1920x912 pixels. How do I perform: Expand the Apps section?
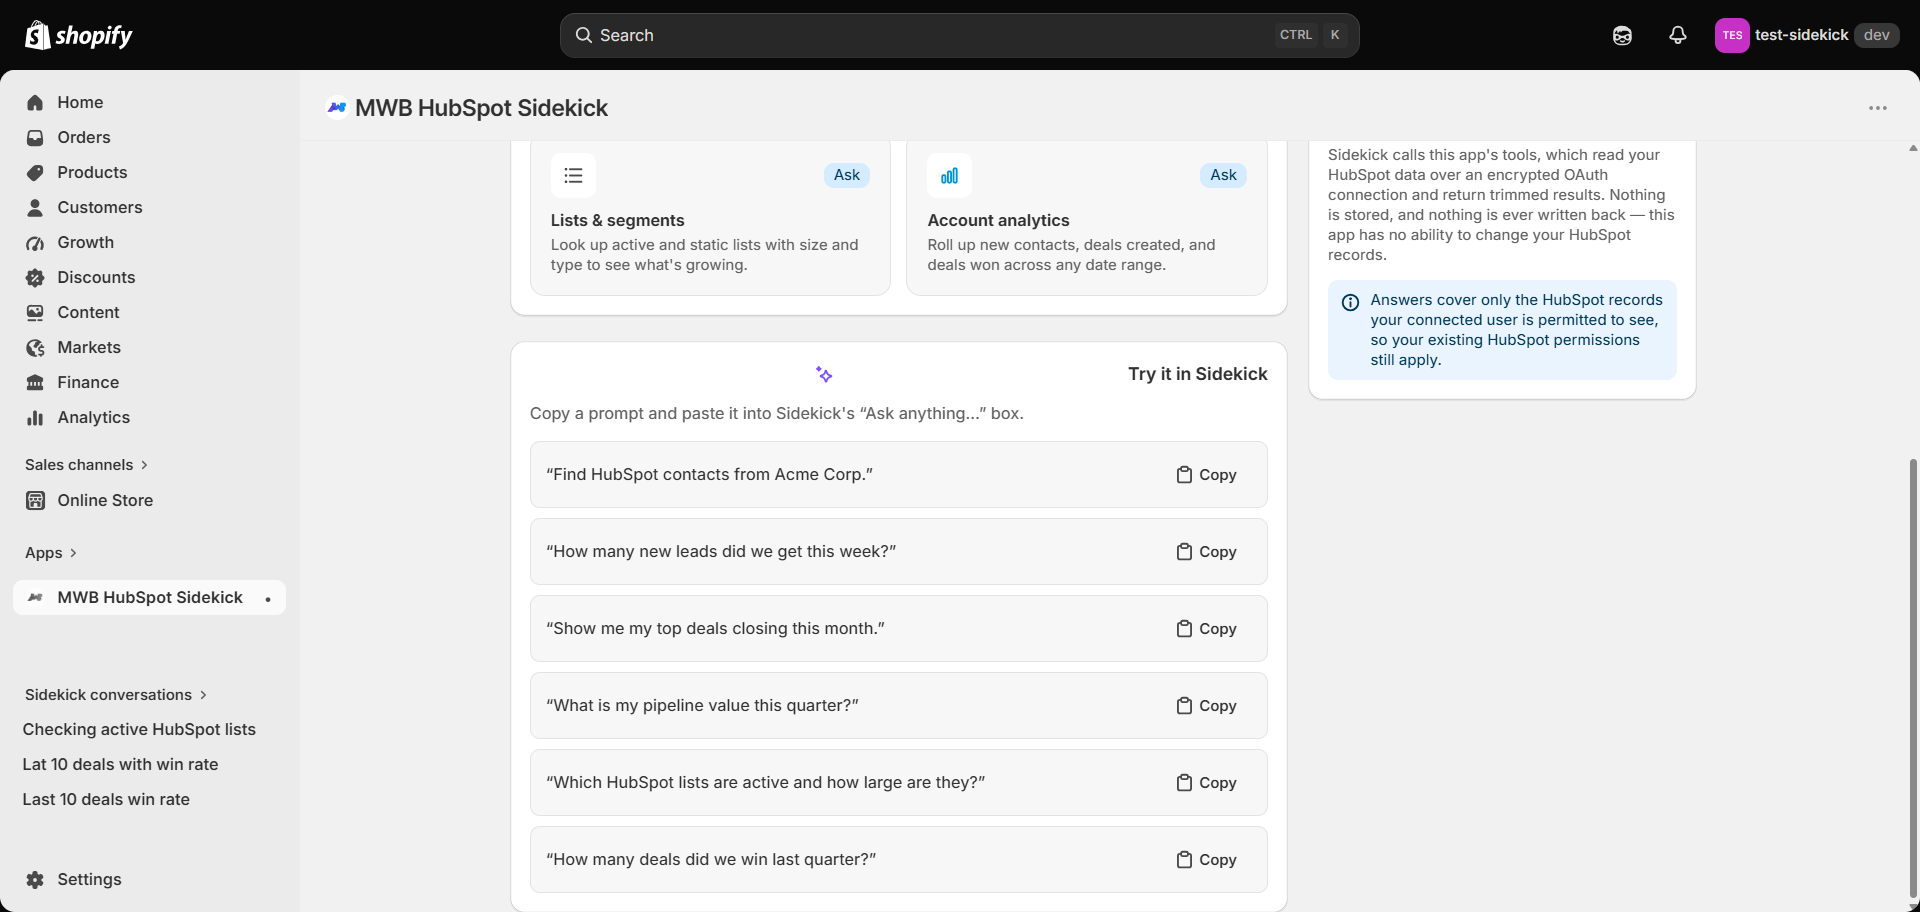coord(51,553)
